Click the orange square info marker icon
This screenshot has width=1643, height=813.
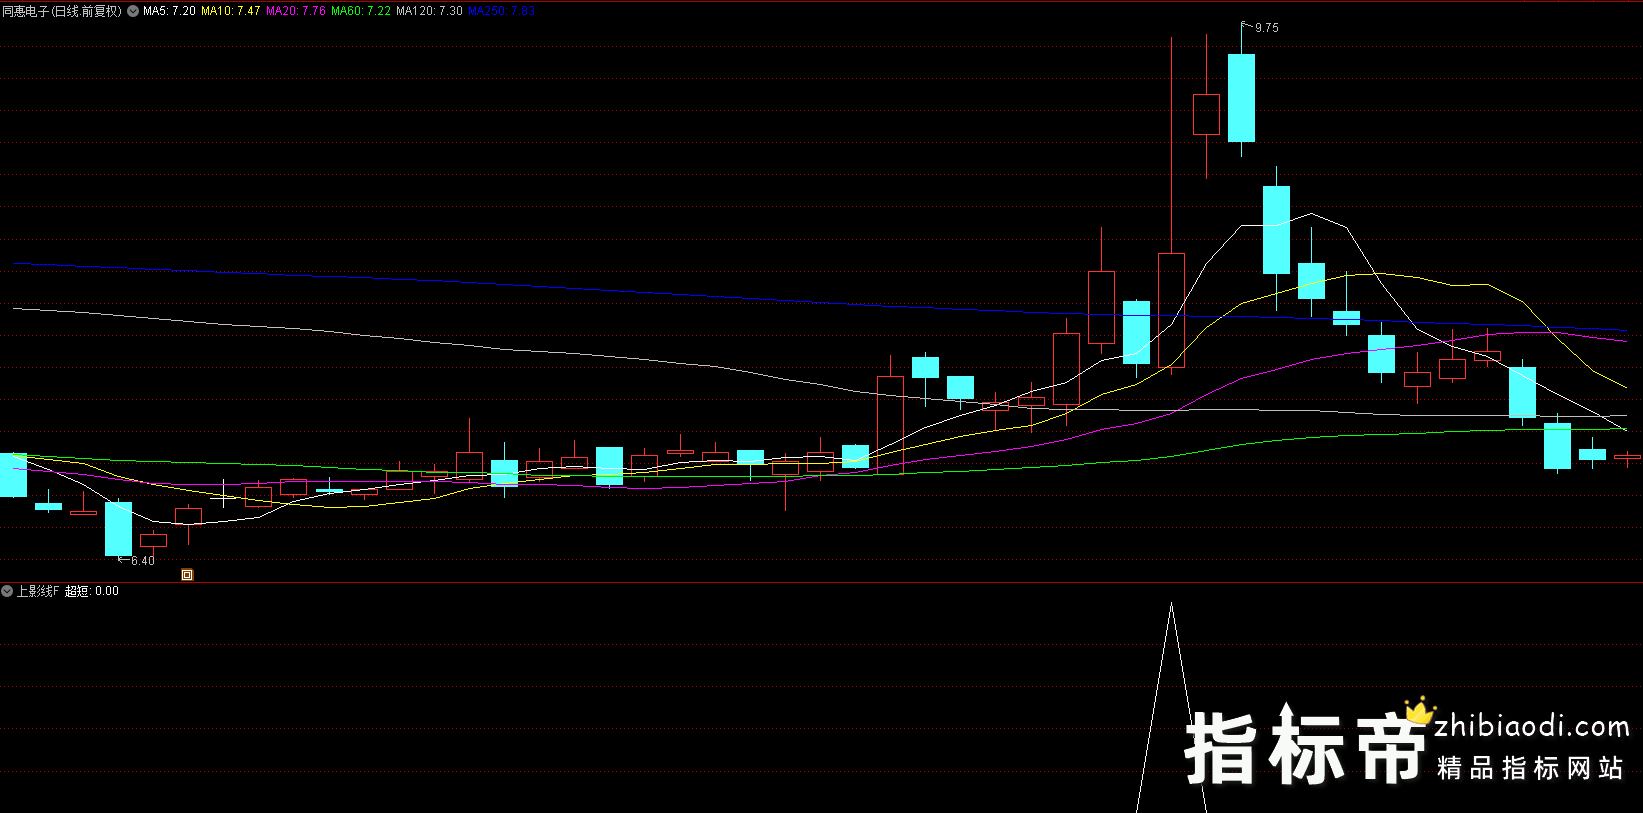tap(187, 575)
